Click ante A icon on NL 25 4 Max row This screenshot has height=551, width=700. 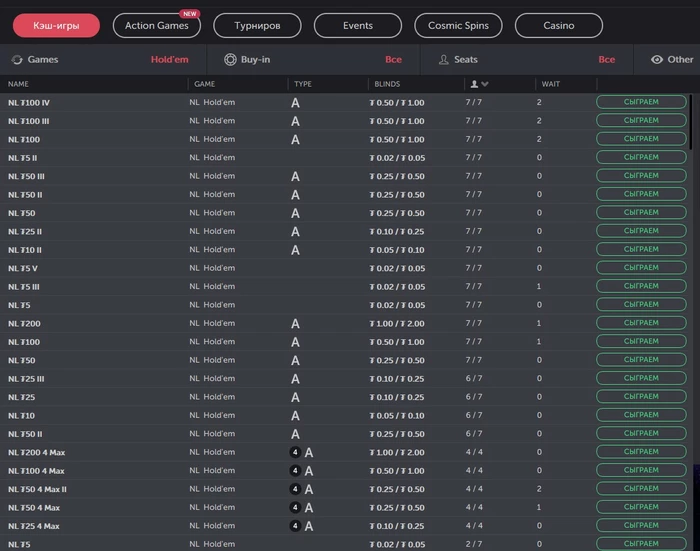308,526
